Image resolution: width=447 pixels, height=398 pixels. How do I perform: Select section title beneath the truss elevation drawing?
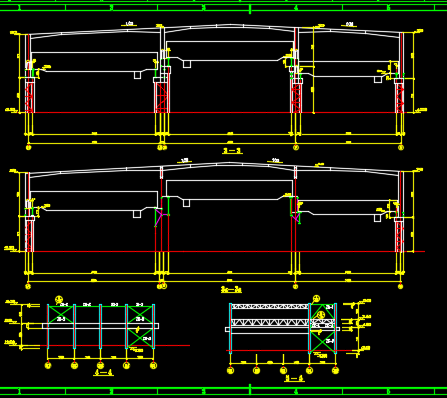coord(295,378)
